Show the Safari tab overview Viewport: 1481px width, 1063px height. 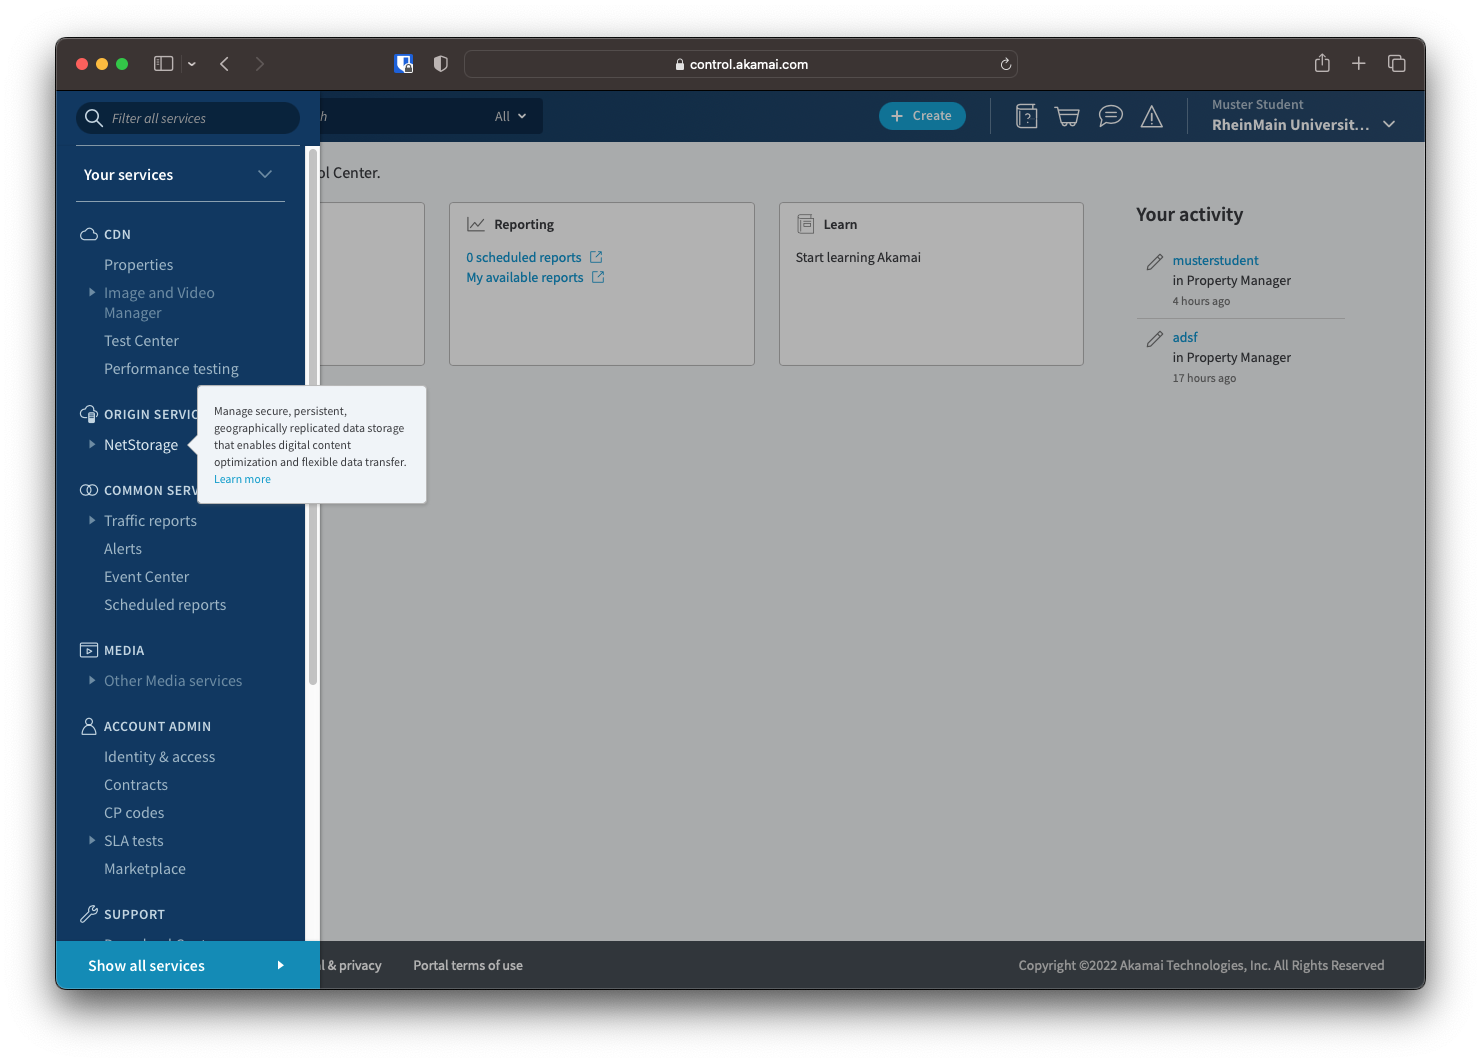(1397, 63)
